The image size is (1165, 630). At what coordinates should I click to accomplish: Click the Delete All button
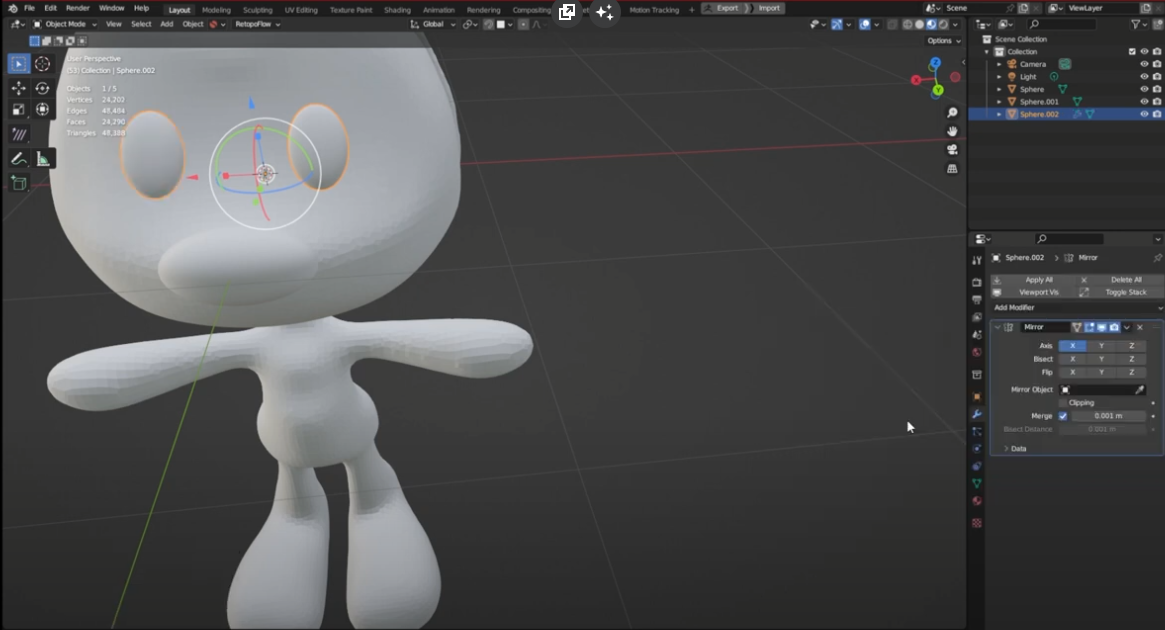coord(1125,280)
